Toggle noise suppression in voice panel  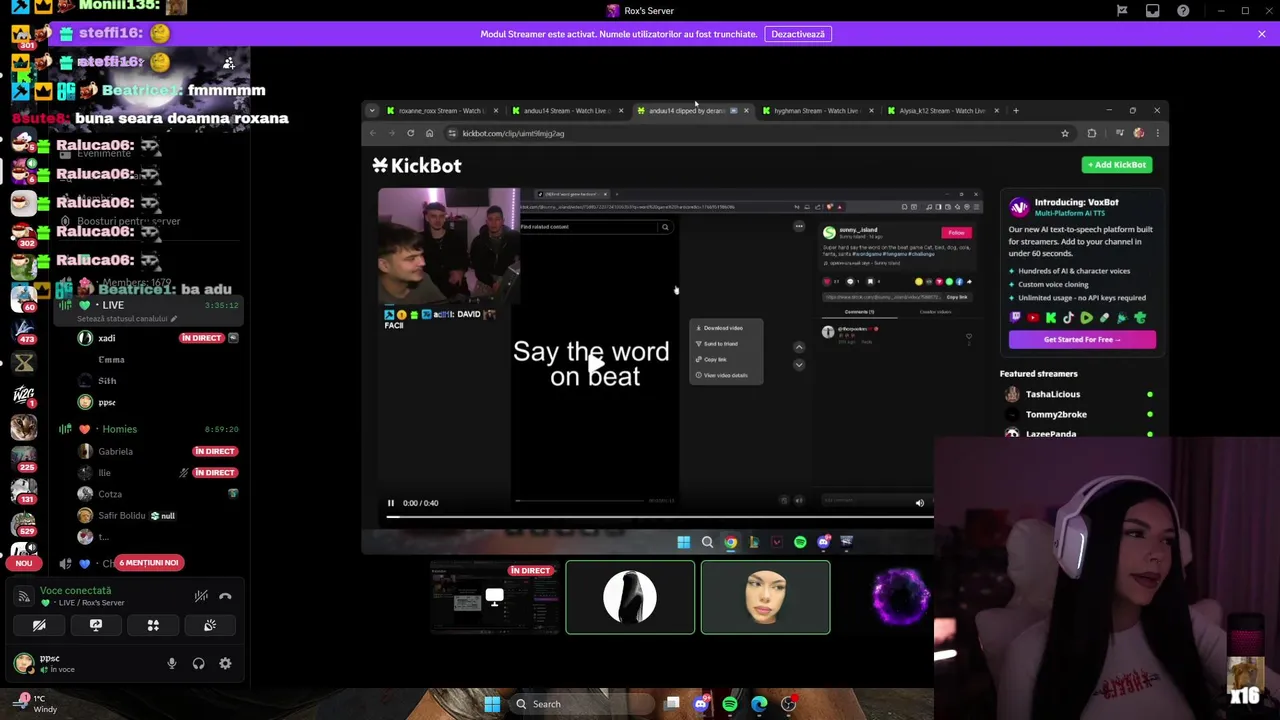pyautogui.click(x=201, y=597)
